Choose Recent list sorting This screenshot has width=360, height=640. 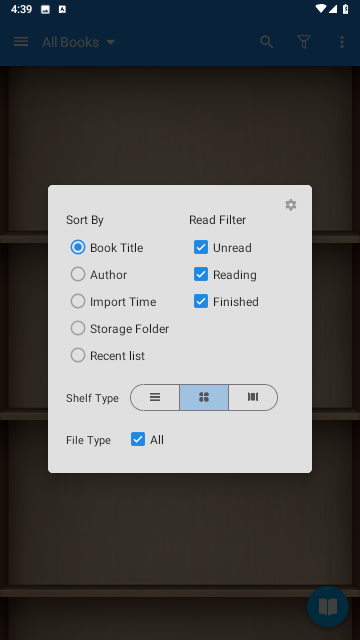click(108, 355)
